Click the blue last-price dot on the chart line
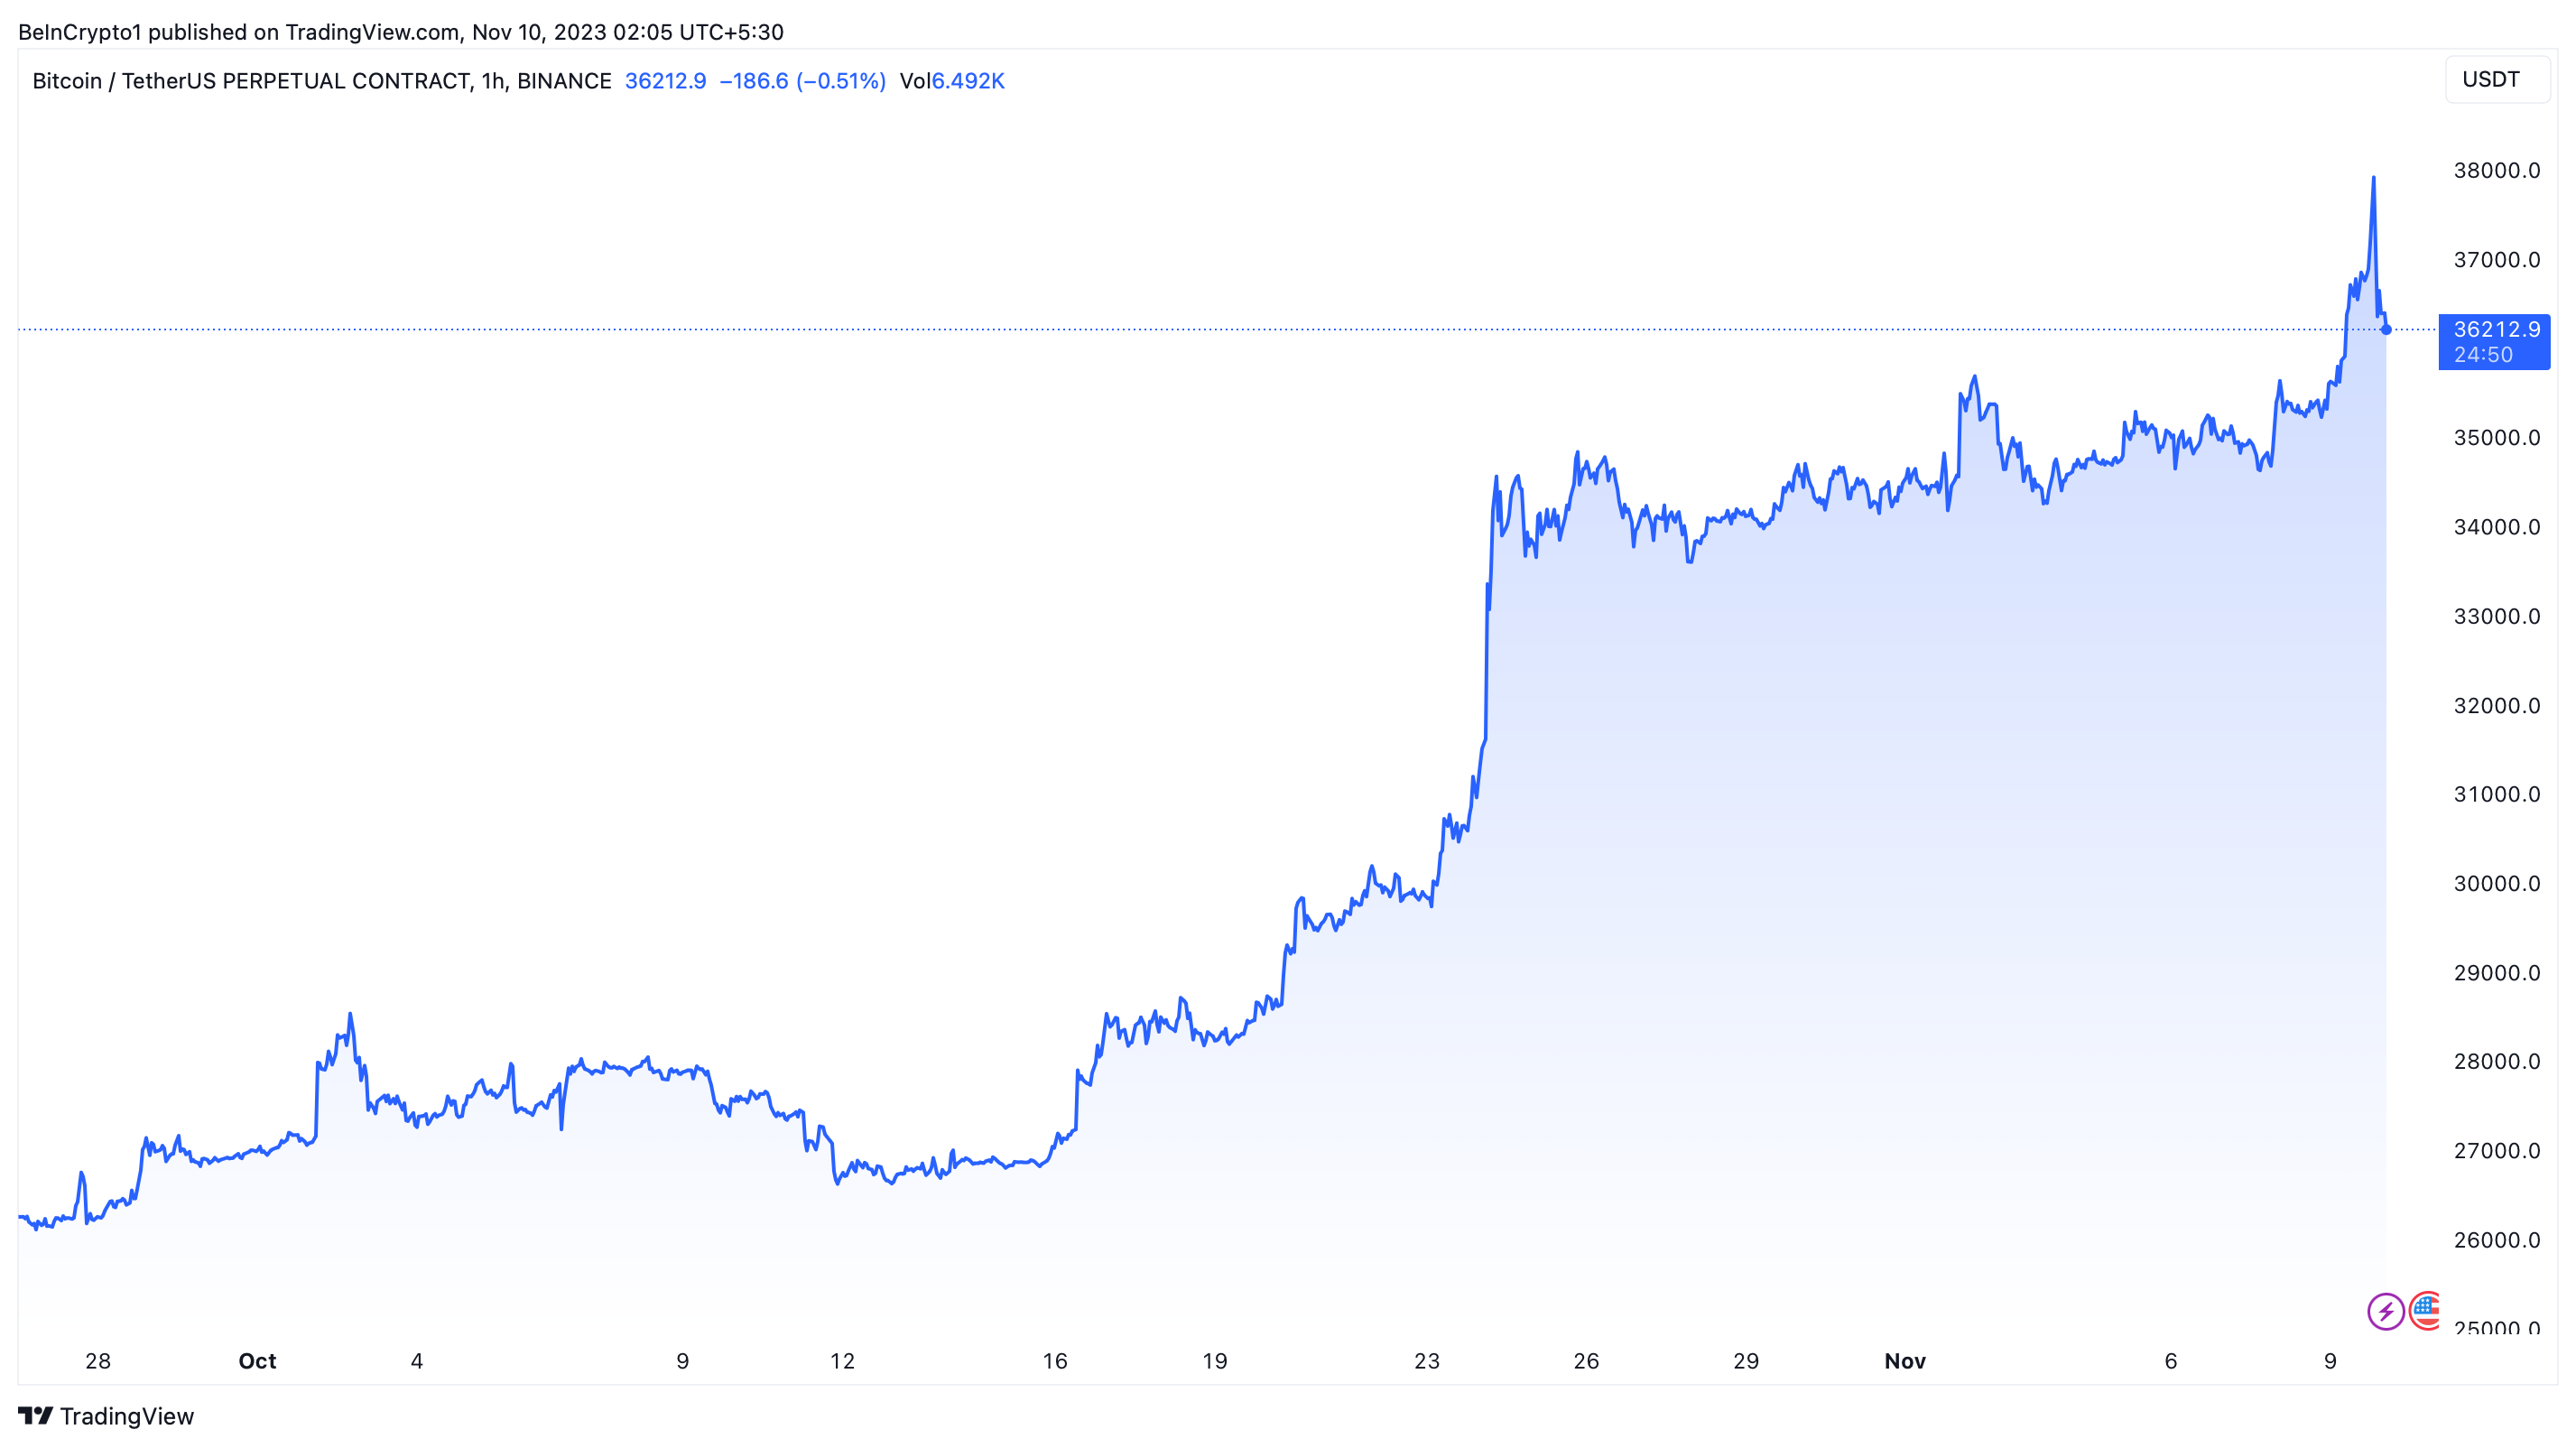The image size is (2576, 1448). 2386,329
